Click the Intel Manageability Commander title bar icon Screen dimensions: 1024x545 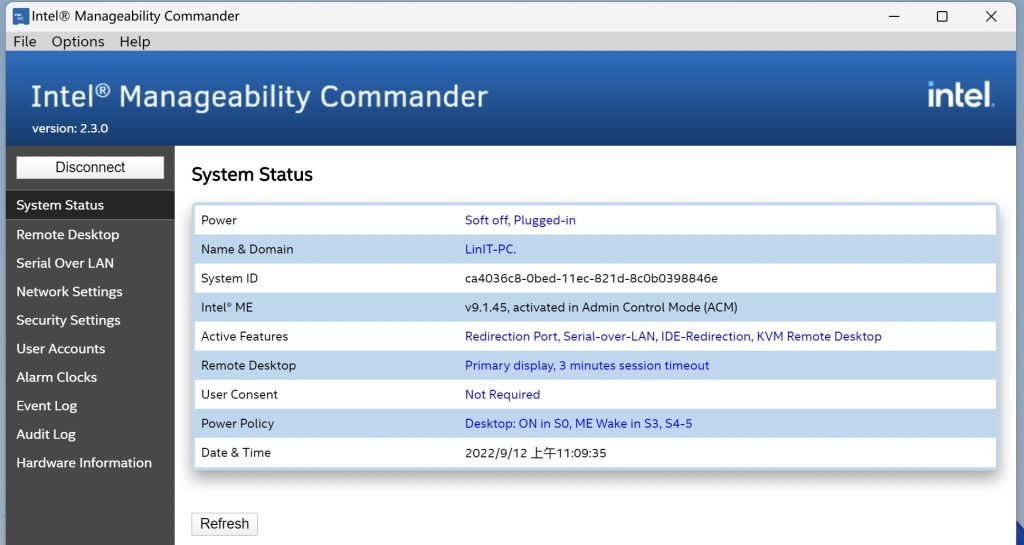(x=21, y=16)
